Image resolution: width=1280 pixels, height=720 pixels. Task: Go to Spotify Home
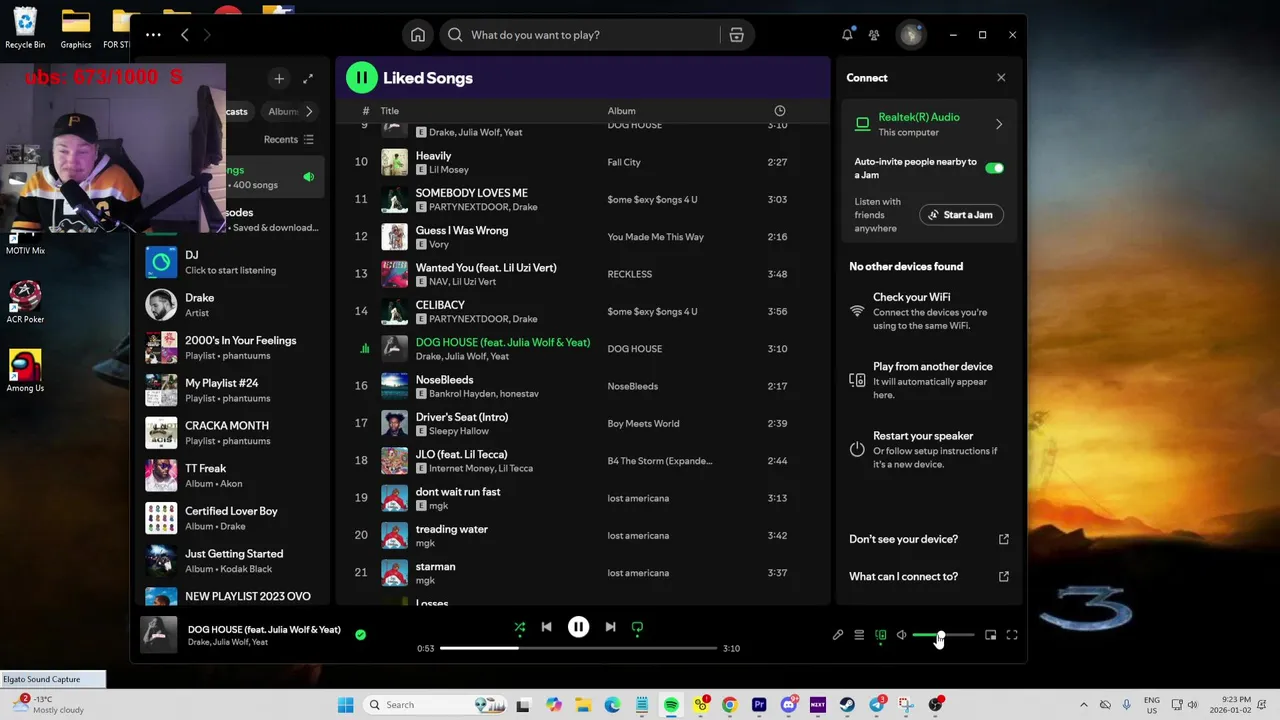pyautogui.click(x=418, y=35)
